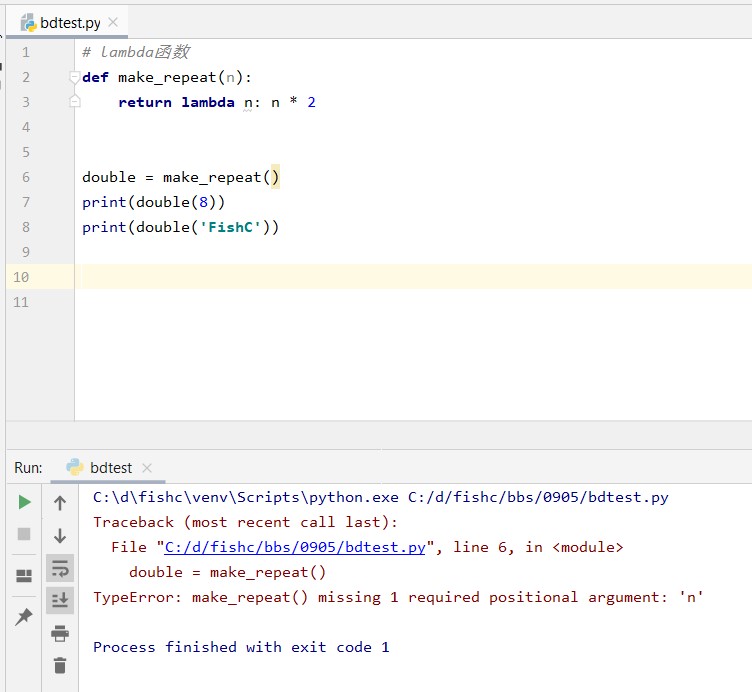Toggle soft-wrap in the run console
Image resolution: width=752 pixels, height=692 pixels.
(60, 568)
